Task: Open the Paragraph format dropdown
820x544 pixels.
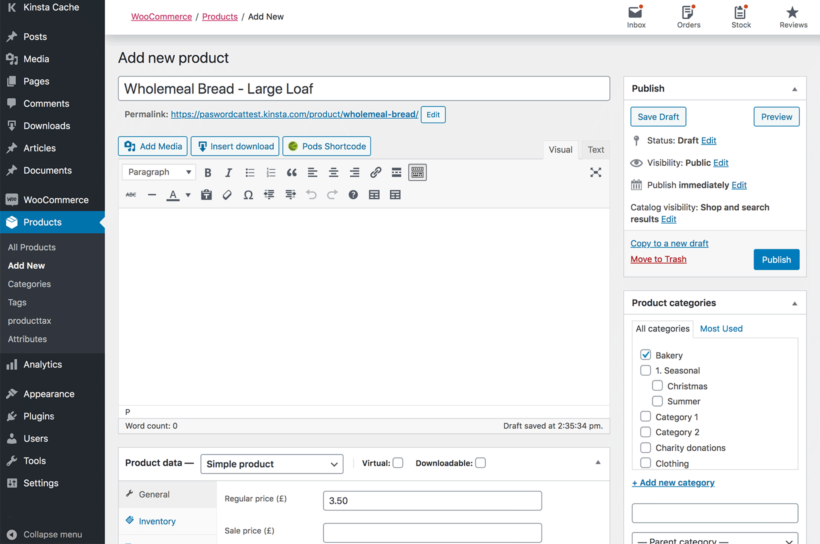Action: 159,172
